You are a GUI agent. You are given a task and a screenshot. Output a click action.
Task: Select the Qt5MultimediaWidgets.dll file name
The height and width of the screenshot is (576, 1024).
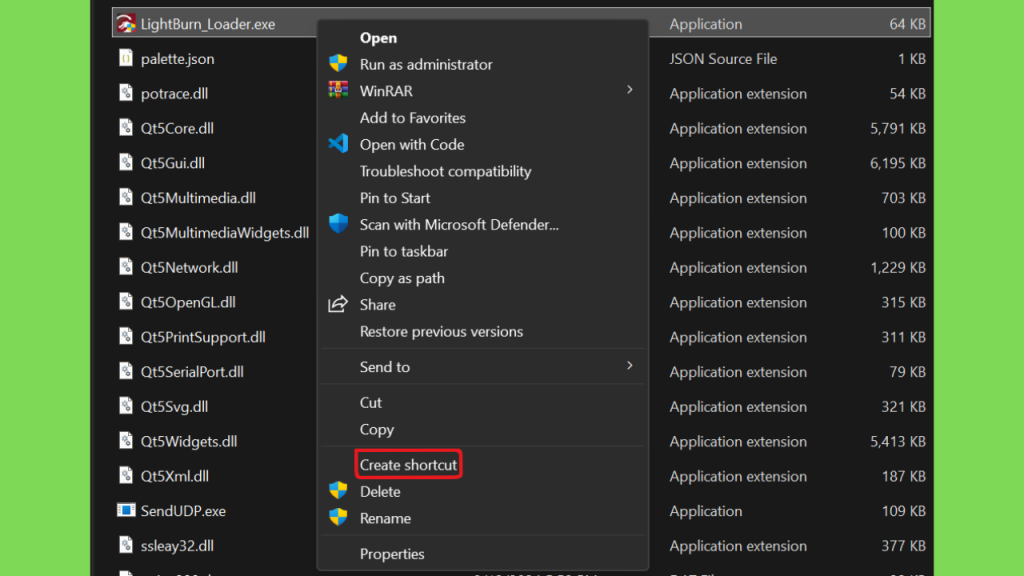(225, 232)
